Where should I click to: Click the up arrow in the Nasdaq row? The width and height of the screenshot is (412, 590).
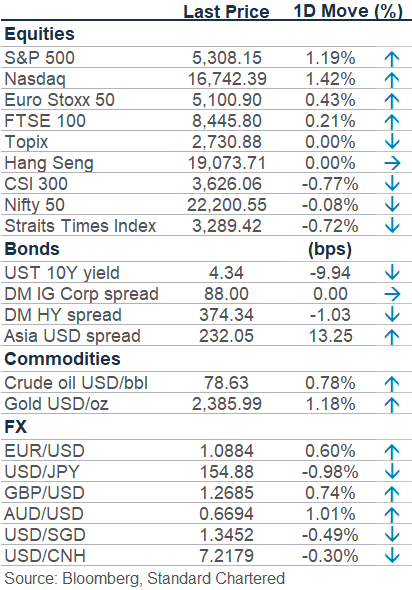pos(392,79)
